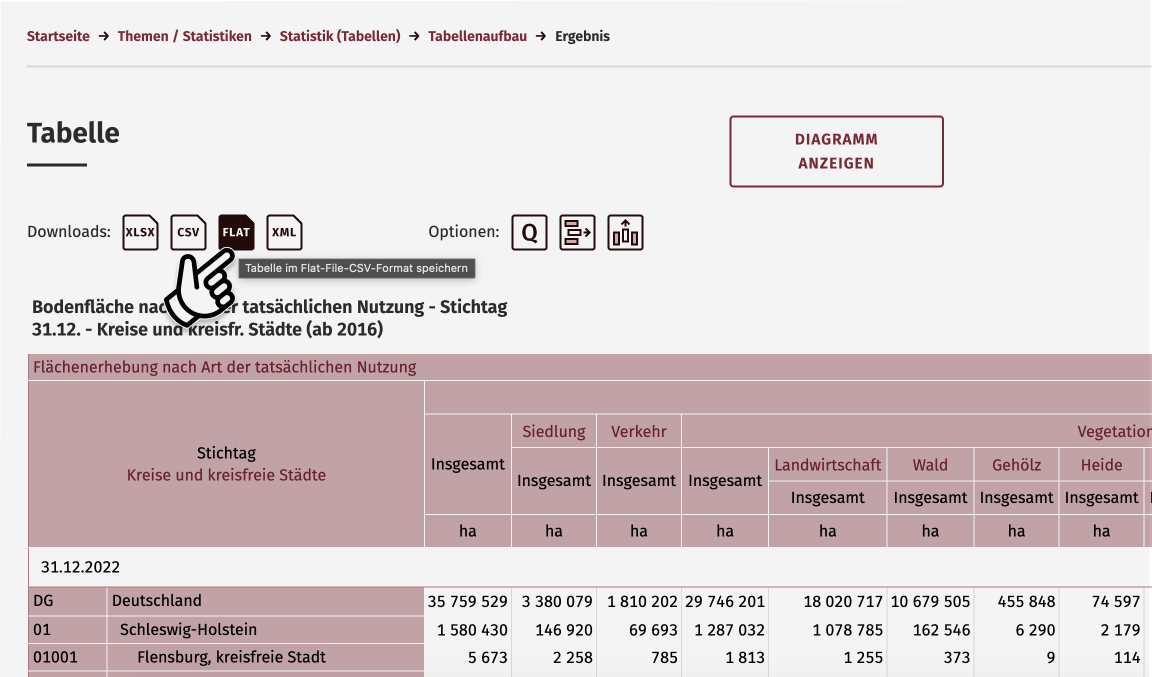Download the table as XLSX file
The height and width of the screenshot is (677, 1152).
tap(140, 232)
